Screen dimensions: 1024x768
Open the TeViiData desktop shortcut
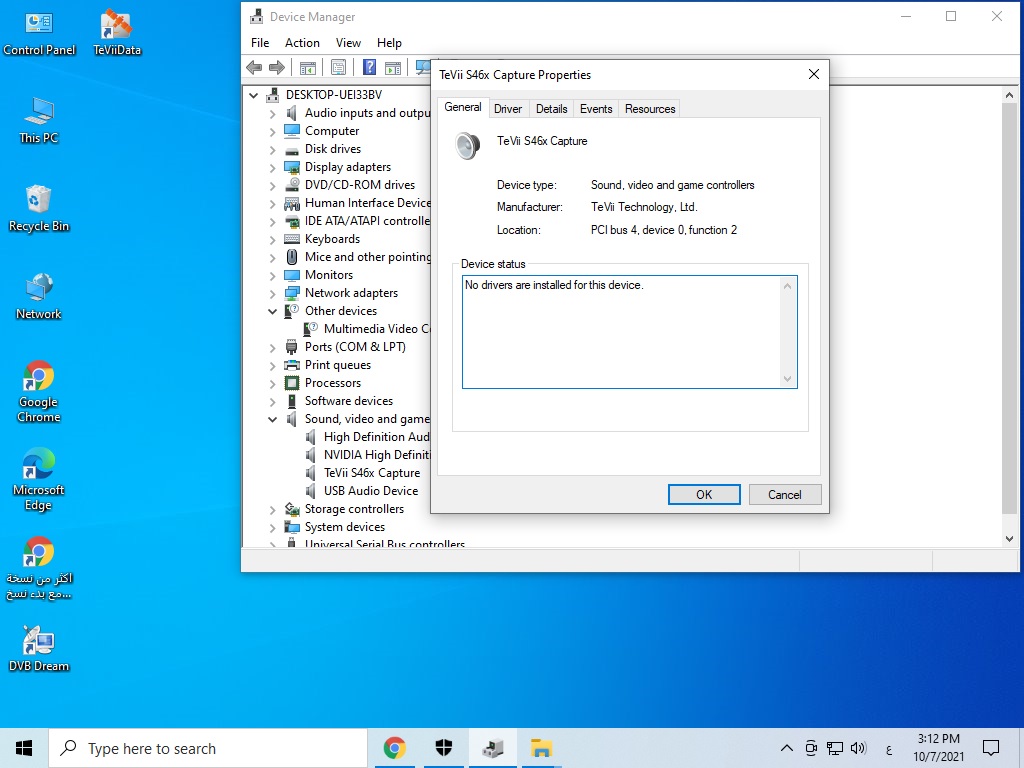click(117, 34)
